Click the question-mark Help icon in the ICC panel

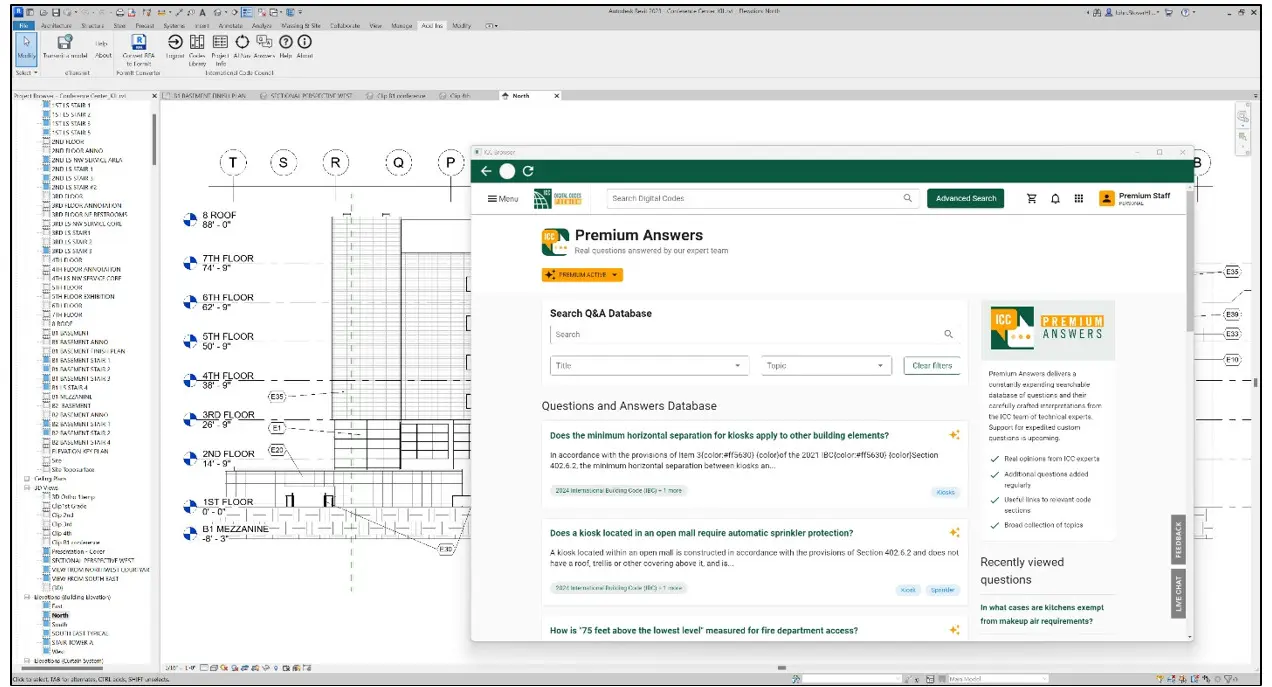pos(286,42)
